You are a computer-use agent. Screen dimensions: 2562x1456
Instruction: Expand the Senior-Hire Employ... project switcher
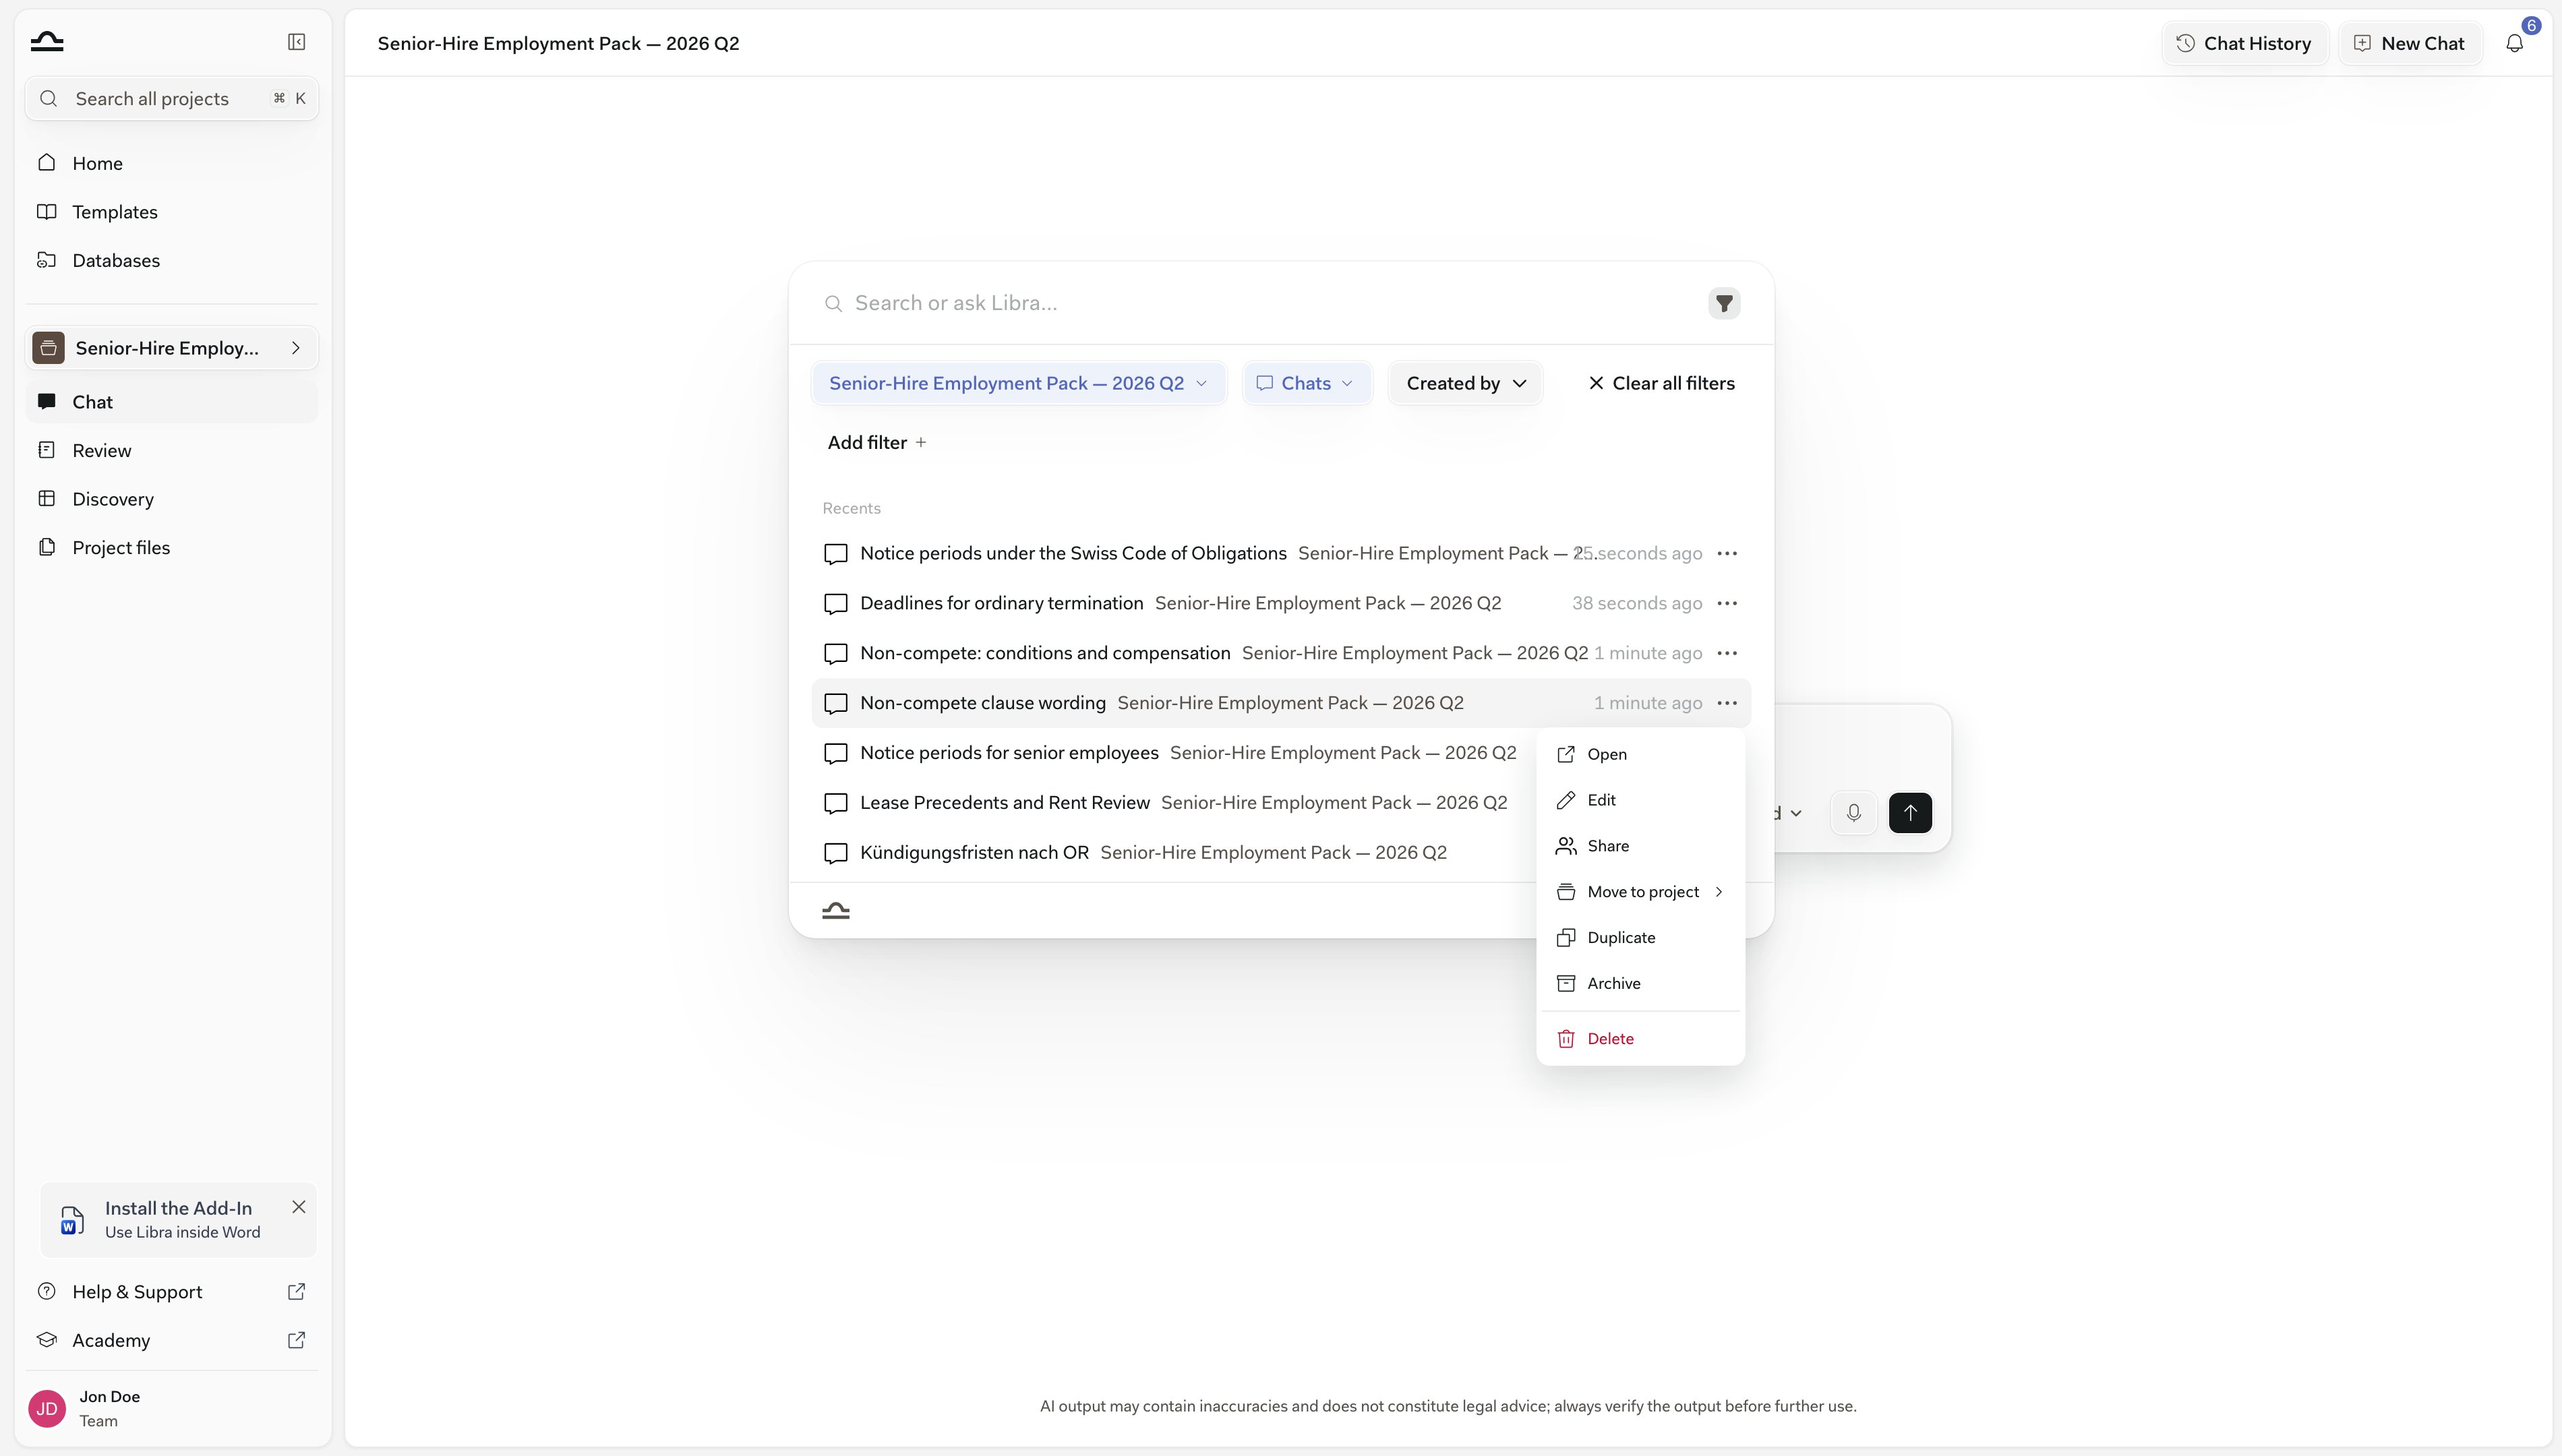coord(171,348)
